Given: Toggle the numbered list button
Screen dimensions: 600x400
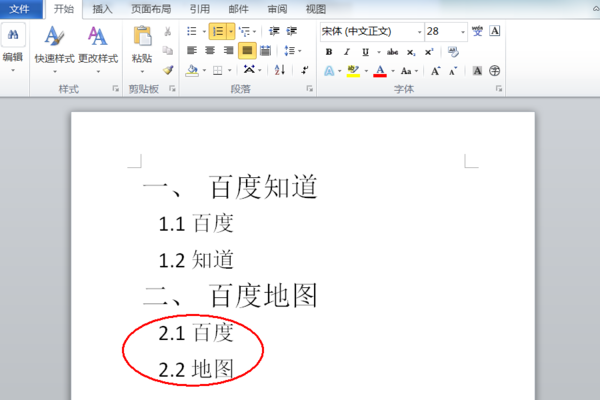Looking at the screenshot, I should [218, 31].
